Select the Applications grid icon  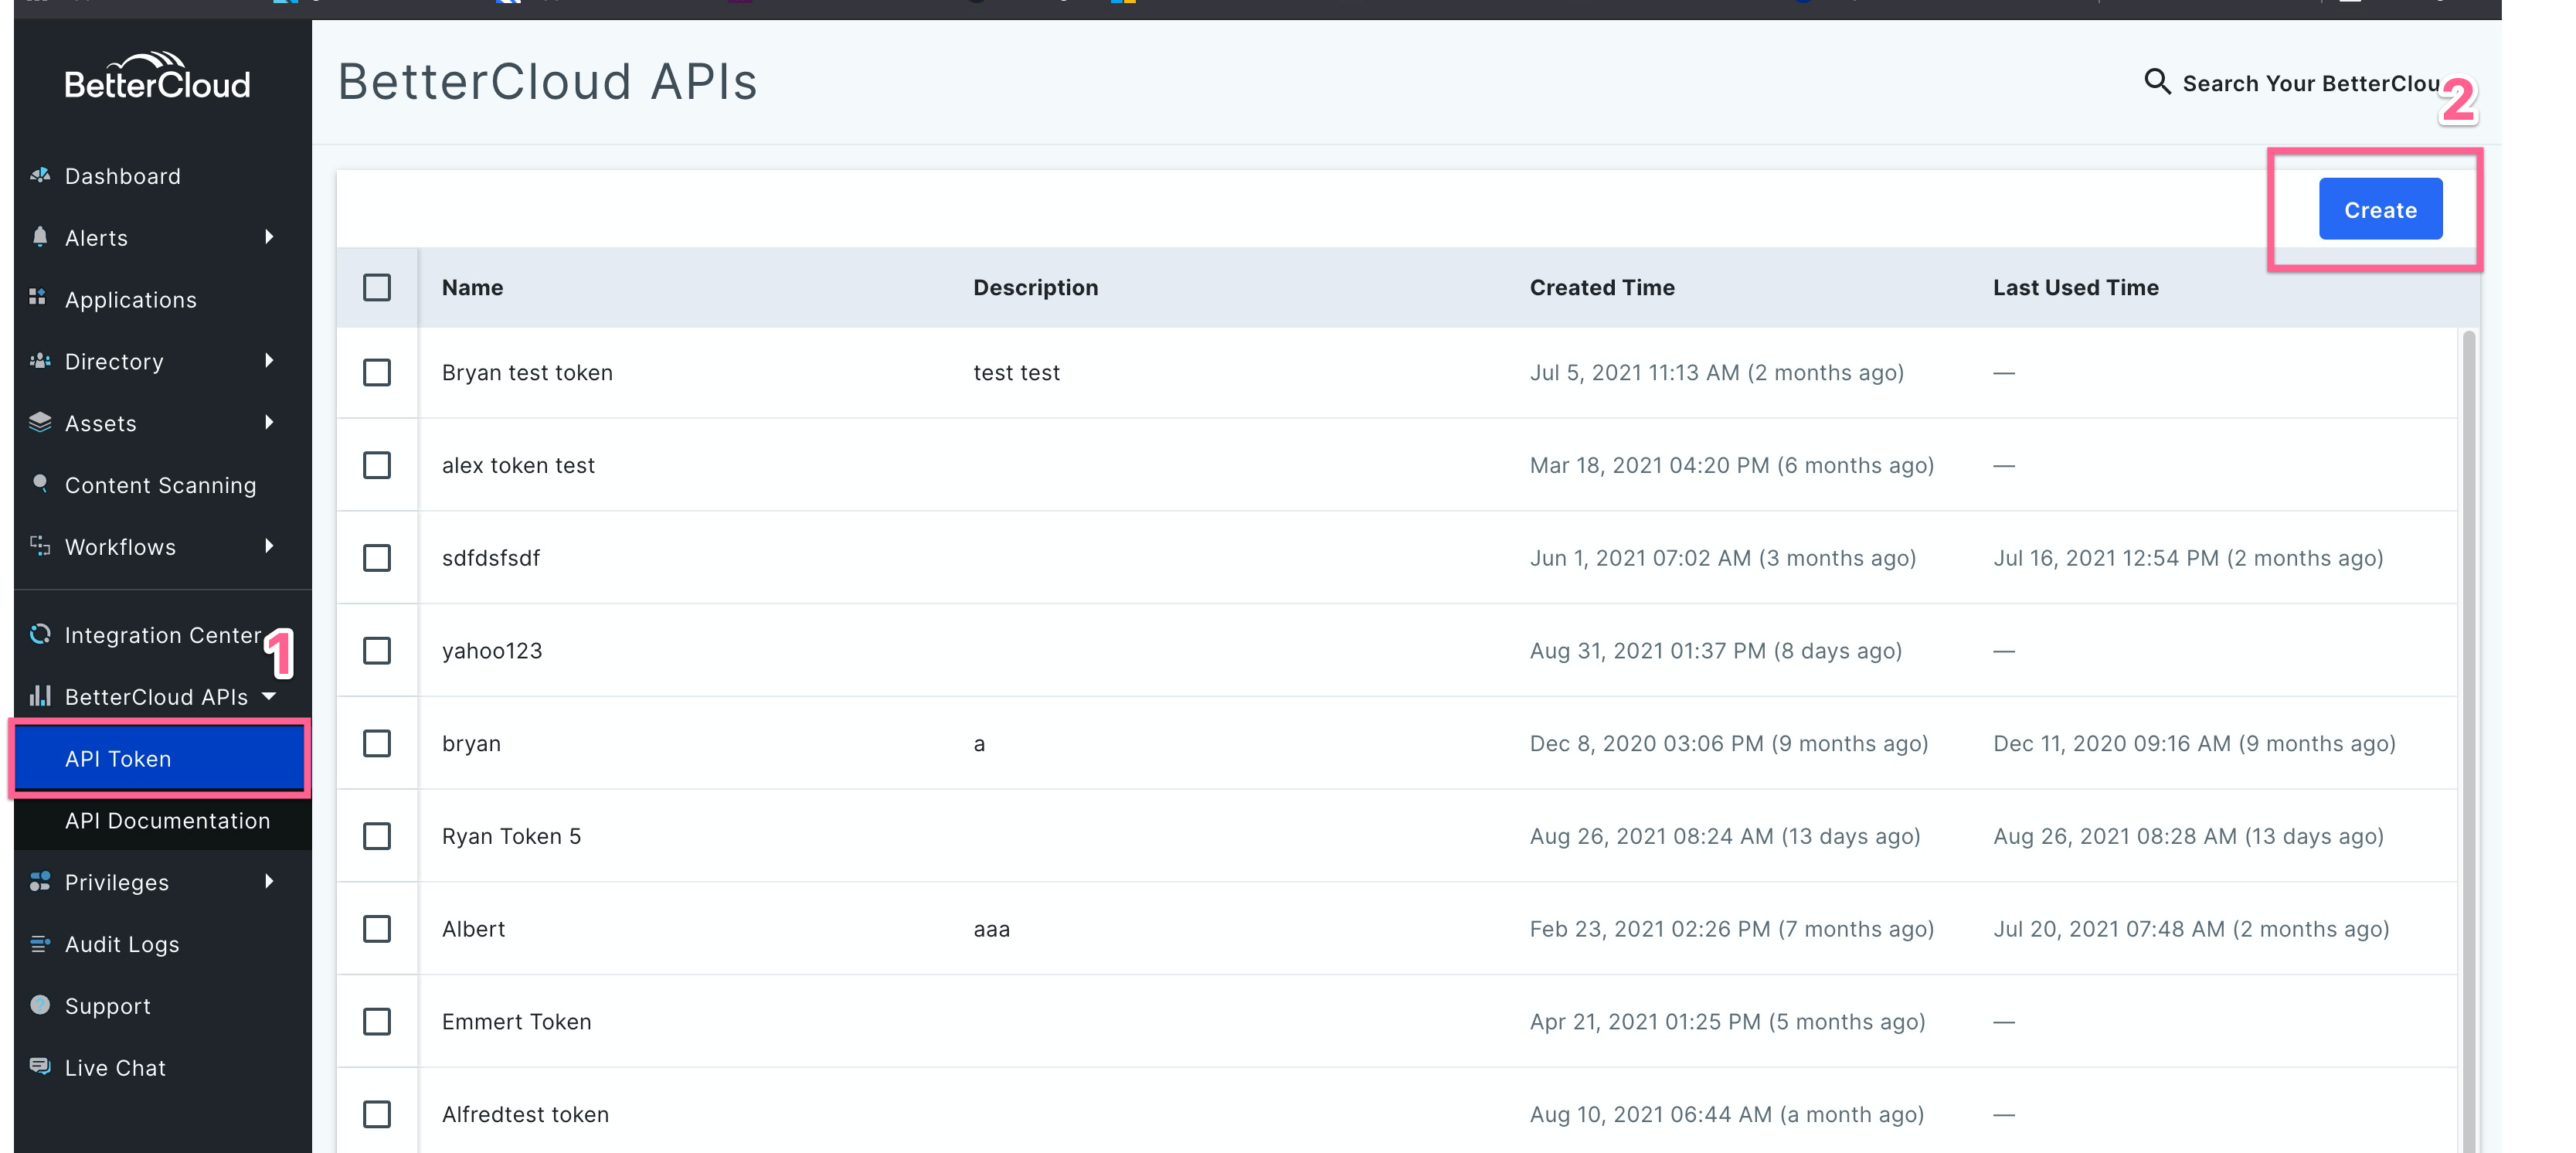(x=38, y=299)
